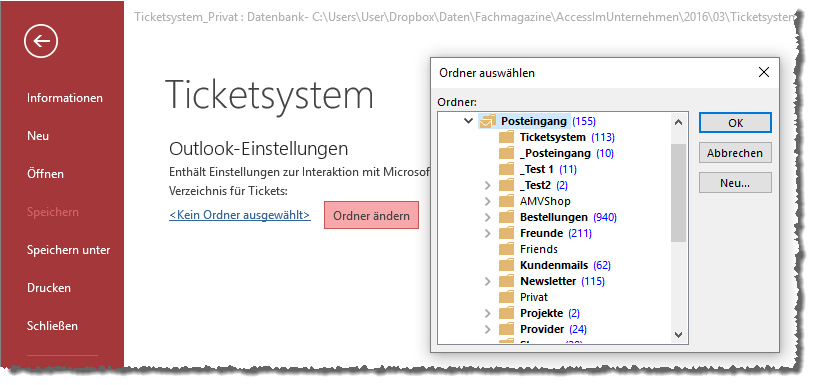This screenshot has height=385, width=815.
Task: Collapse the Posteingang tree node
Action: pyautogui.click(x=468, y=122)
